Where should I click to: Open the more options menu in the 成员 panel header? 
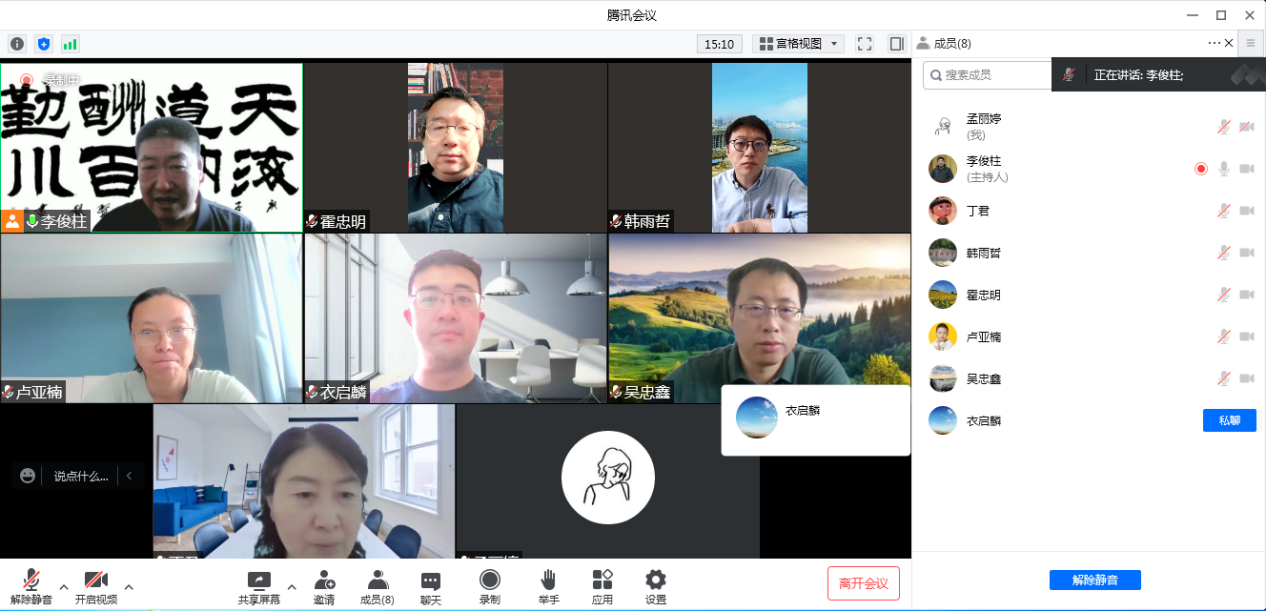(1214, 43)
